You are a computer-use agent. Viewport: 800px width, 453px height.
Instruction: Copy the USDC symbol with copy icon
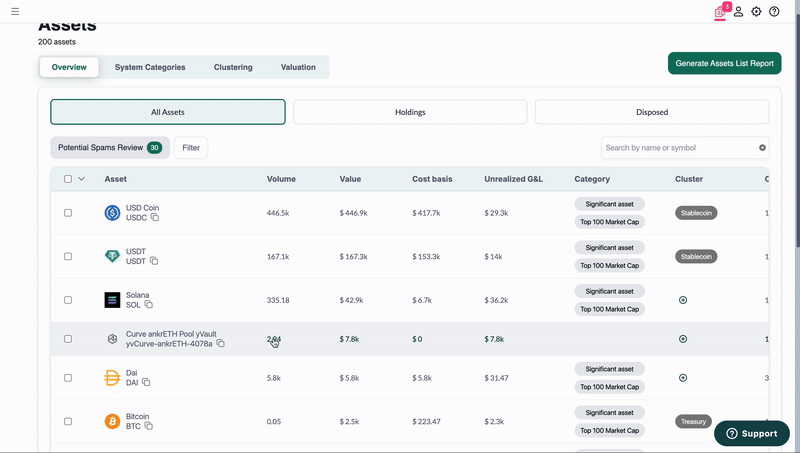click(155, 217)
